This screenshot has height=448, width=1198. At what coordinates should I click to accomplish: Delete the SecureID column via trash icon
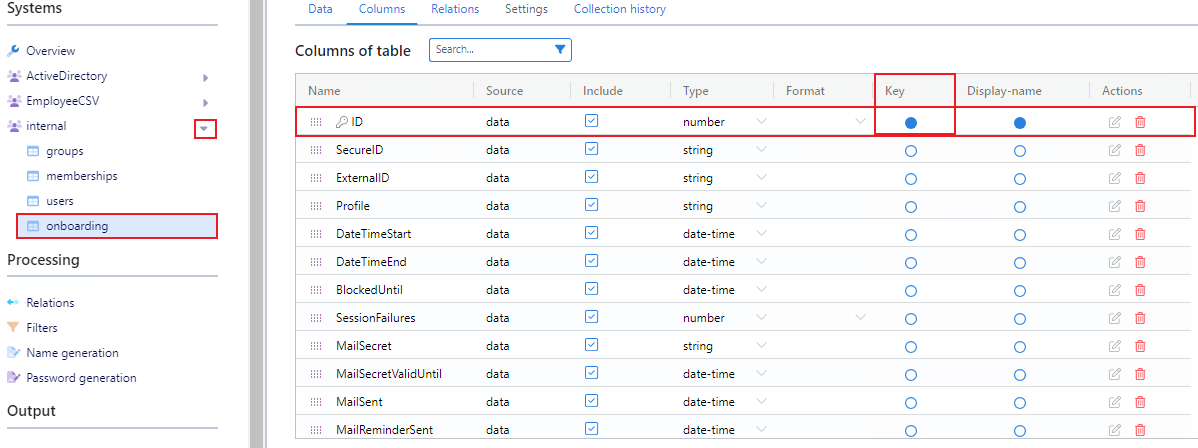pos(1140,150)
